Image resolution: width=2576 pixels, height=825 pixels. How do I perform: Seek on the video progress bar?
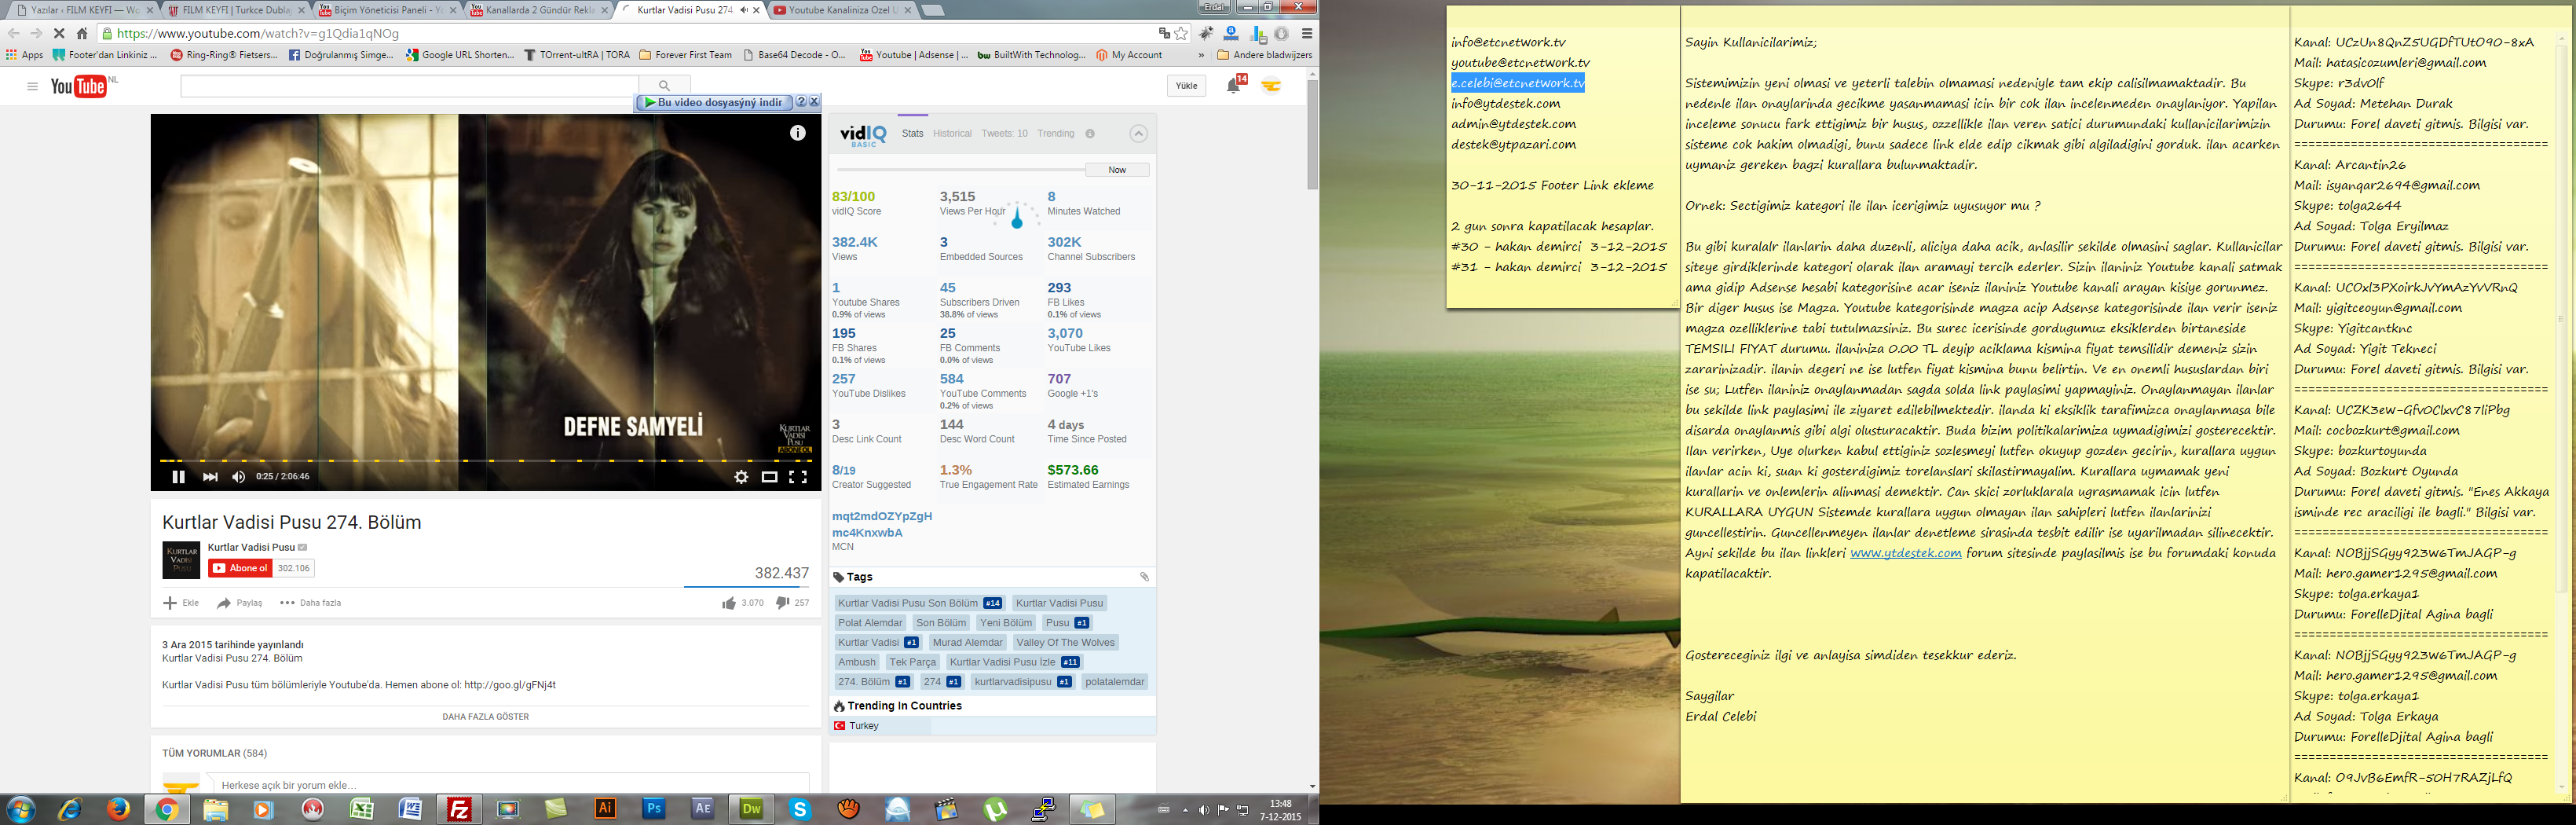[x=485, y=461]
